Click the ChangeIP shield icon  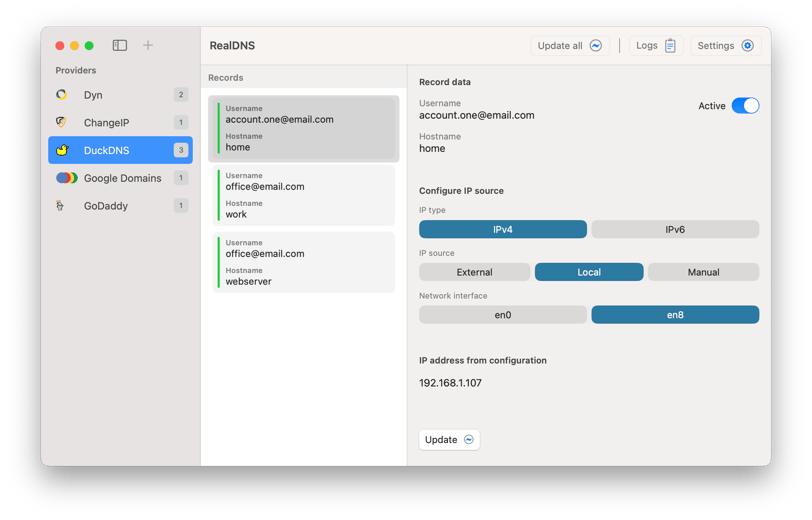[61, 122]
